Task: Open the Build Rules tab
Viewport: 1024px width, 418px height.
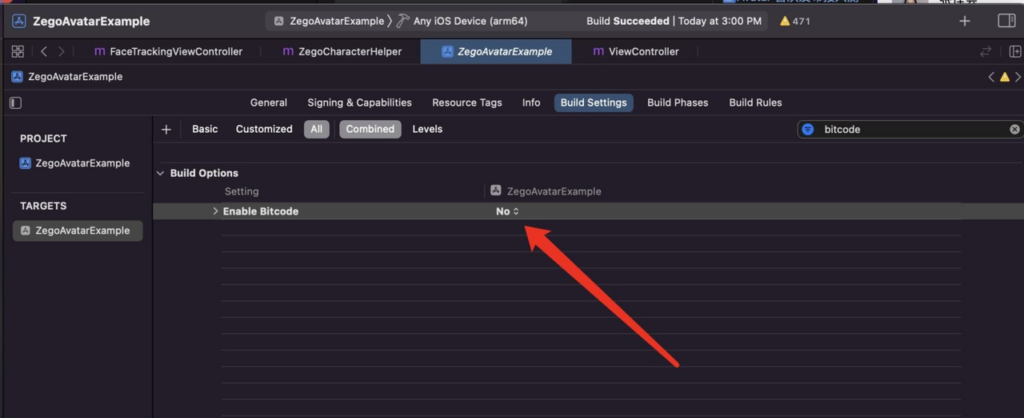Action: click(756, 103)
